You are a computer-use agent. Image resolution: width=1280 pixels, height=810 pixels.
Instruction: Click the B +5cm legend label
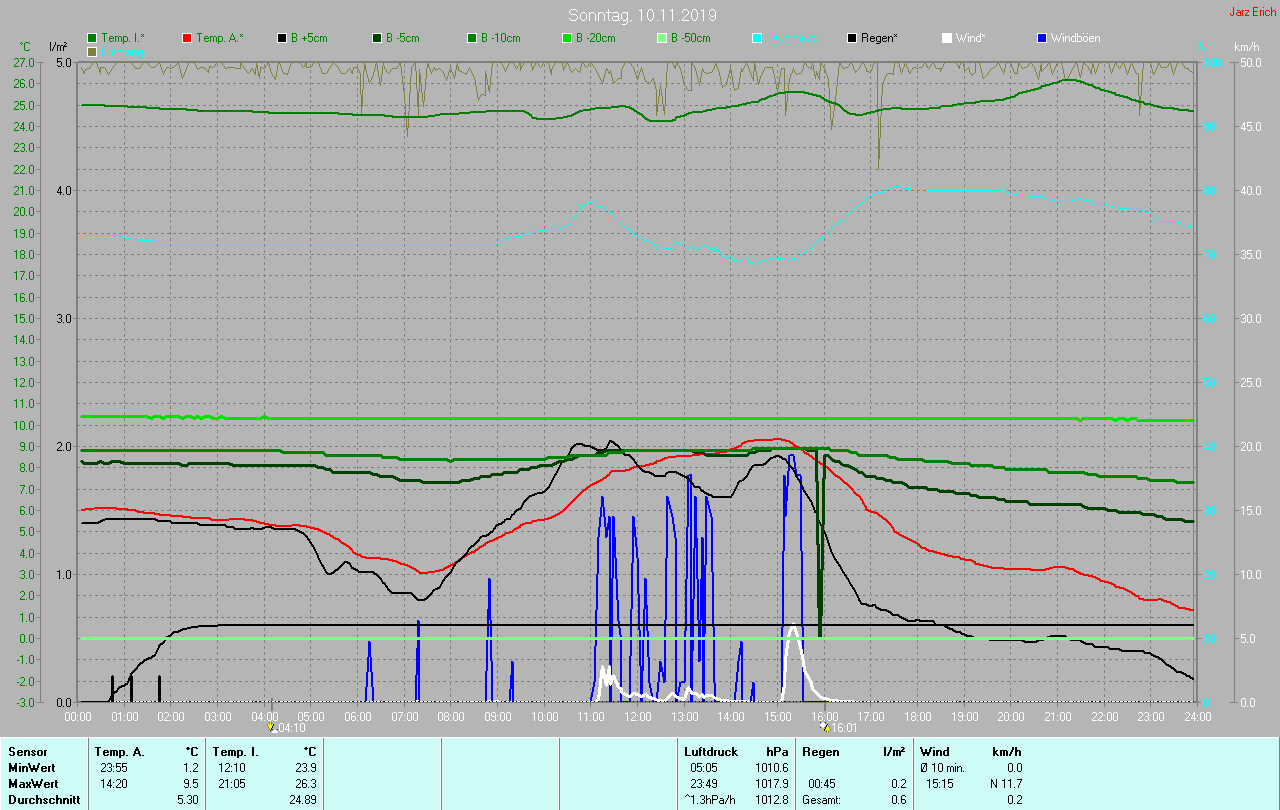click(309, 38)
